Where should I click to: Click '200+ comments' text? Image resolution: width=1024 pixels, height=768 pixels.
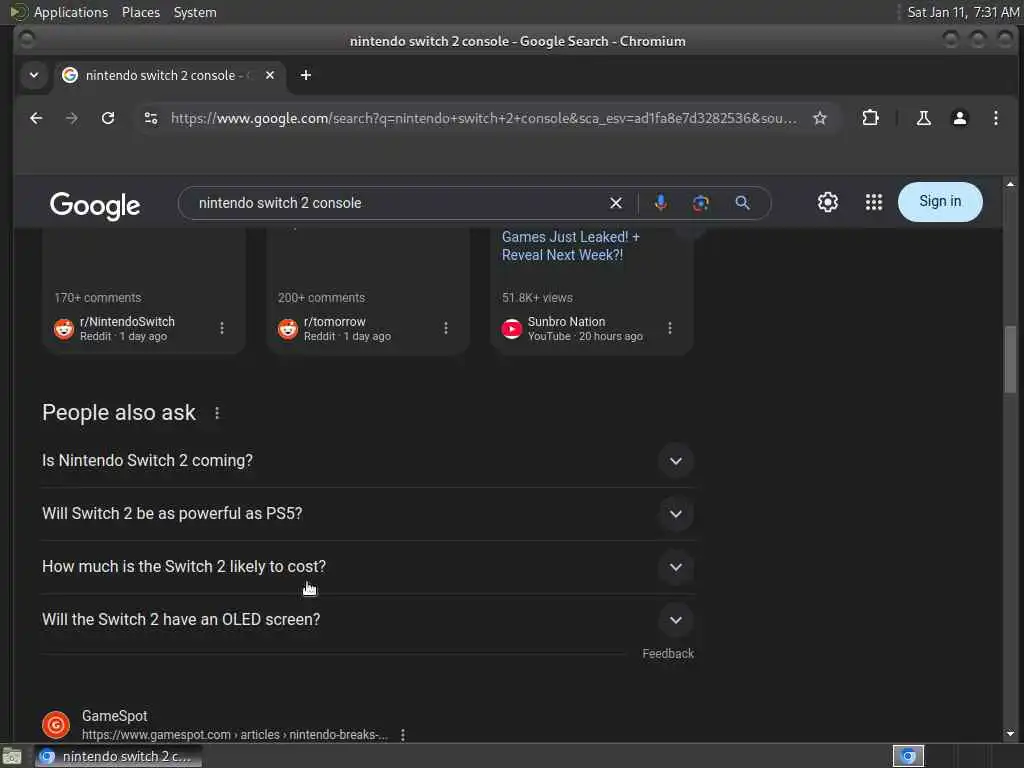(321, 298)
